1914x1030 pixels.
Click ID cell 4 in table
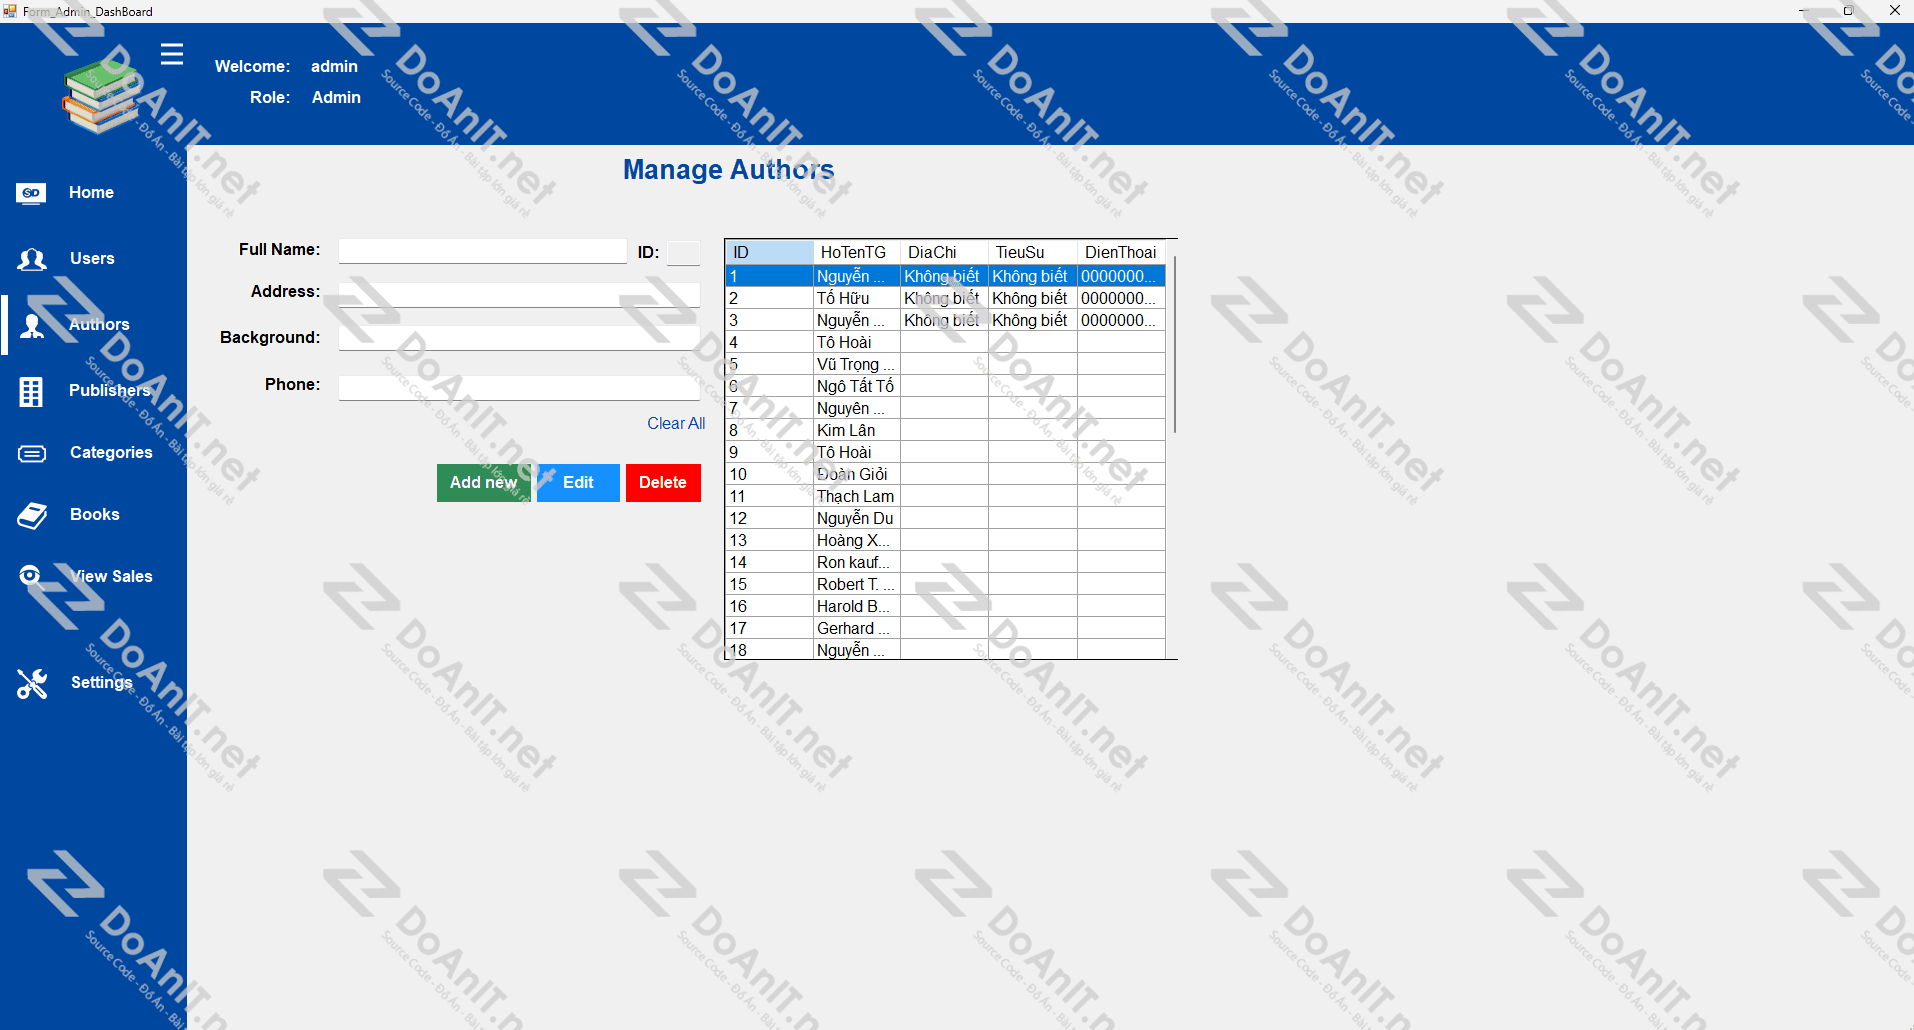(x=769, y=342)
